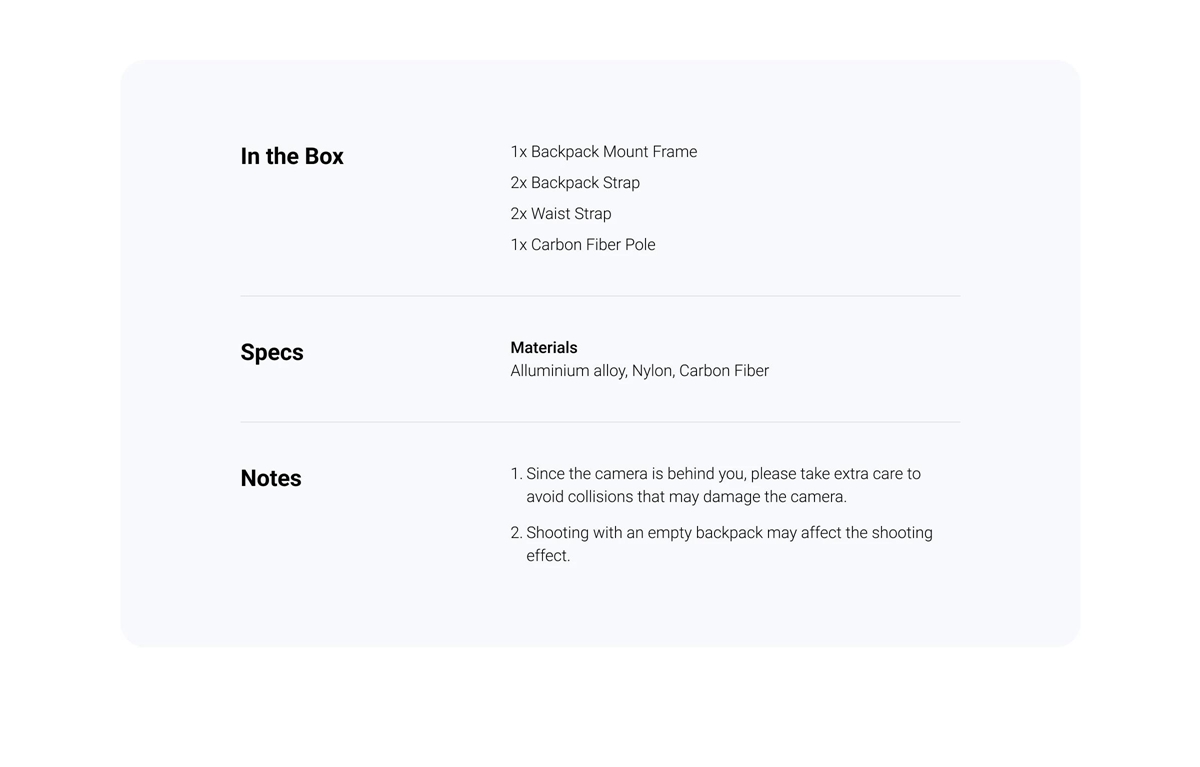Click the "2x Backpack Strap" list entry
Image resolution: width=1200 pixels, height=767 pixels.
click(575, 183)
